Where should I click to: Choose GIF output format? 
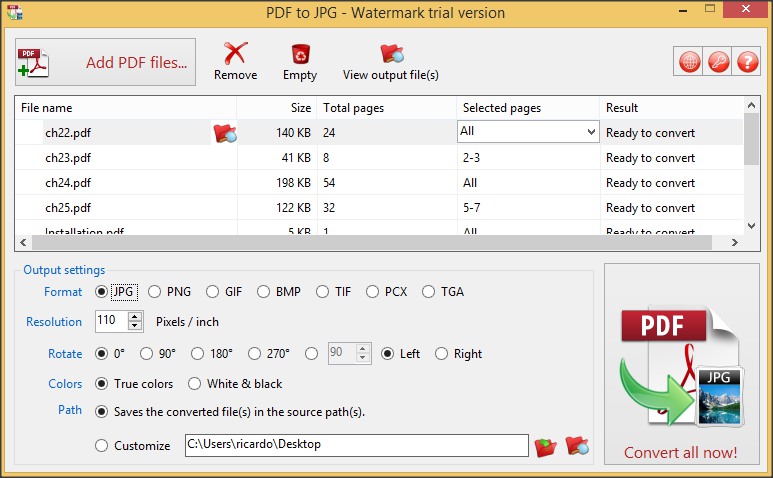click(x=212, y=292)
